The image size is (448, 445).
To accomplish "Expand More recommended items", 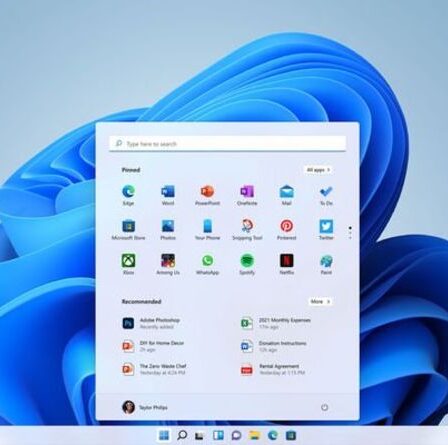I will coord(320,302).
